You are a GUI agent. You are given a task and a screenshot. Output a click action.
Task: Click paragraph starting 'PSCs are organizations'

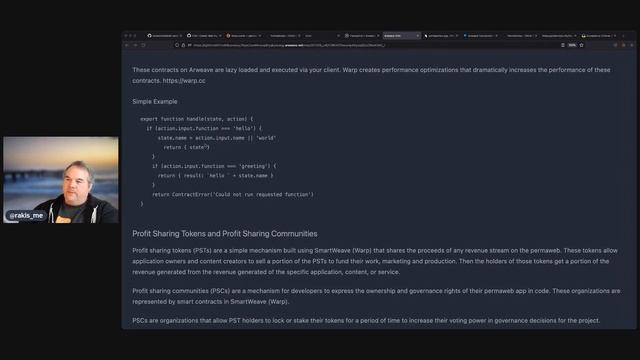tap(366, 321)
